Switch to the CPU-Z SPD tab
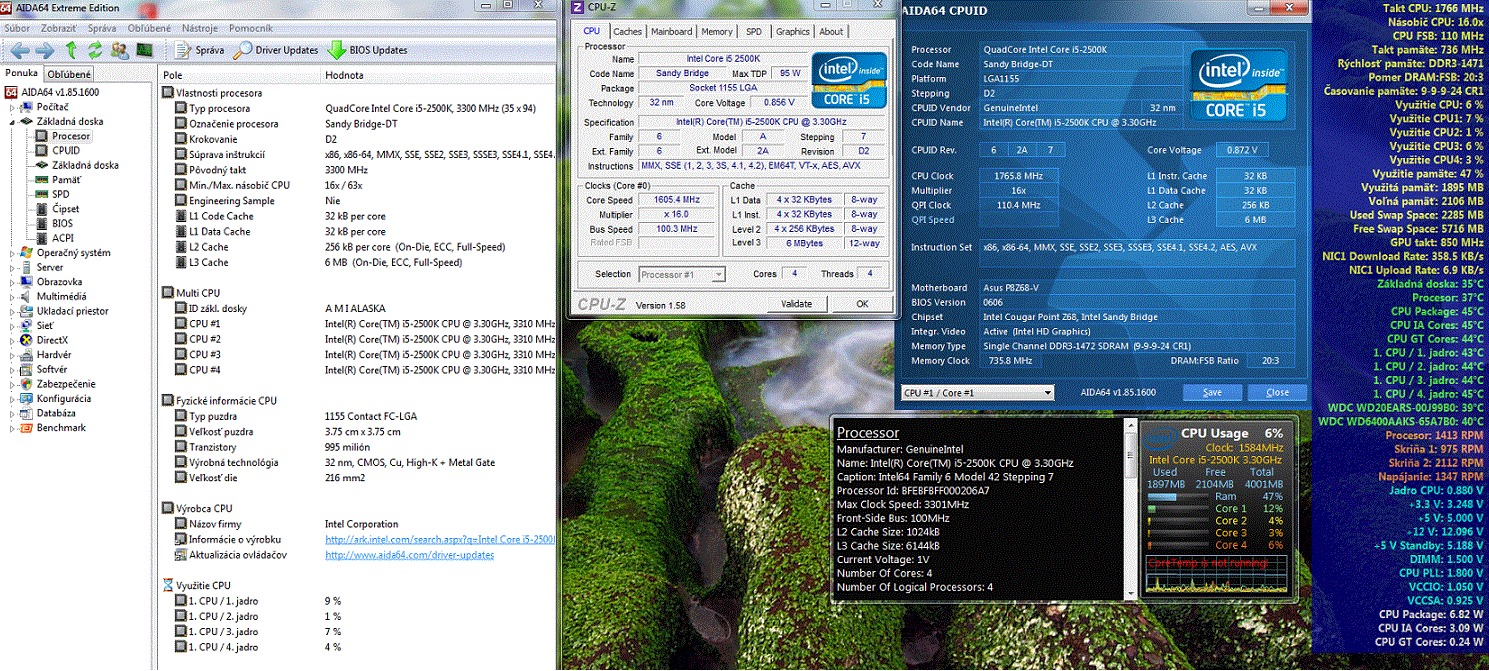Viewport: 1489px width, 671px height. click(x=754, y=32)
